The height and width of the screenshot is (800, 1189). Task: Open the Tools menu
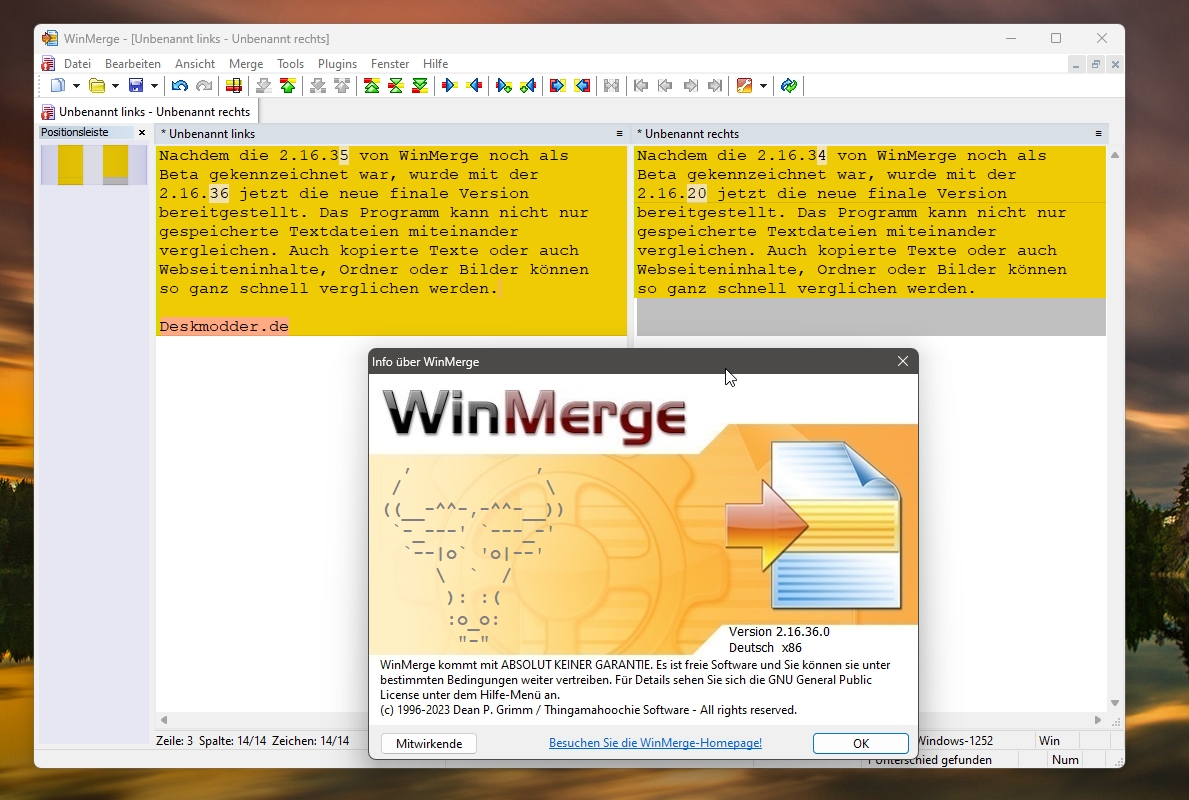click(x=290, y=64)
